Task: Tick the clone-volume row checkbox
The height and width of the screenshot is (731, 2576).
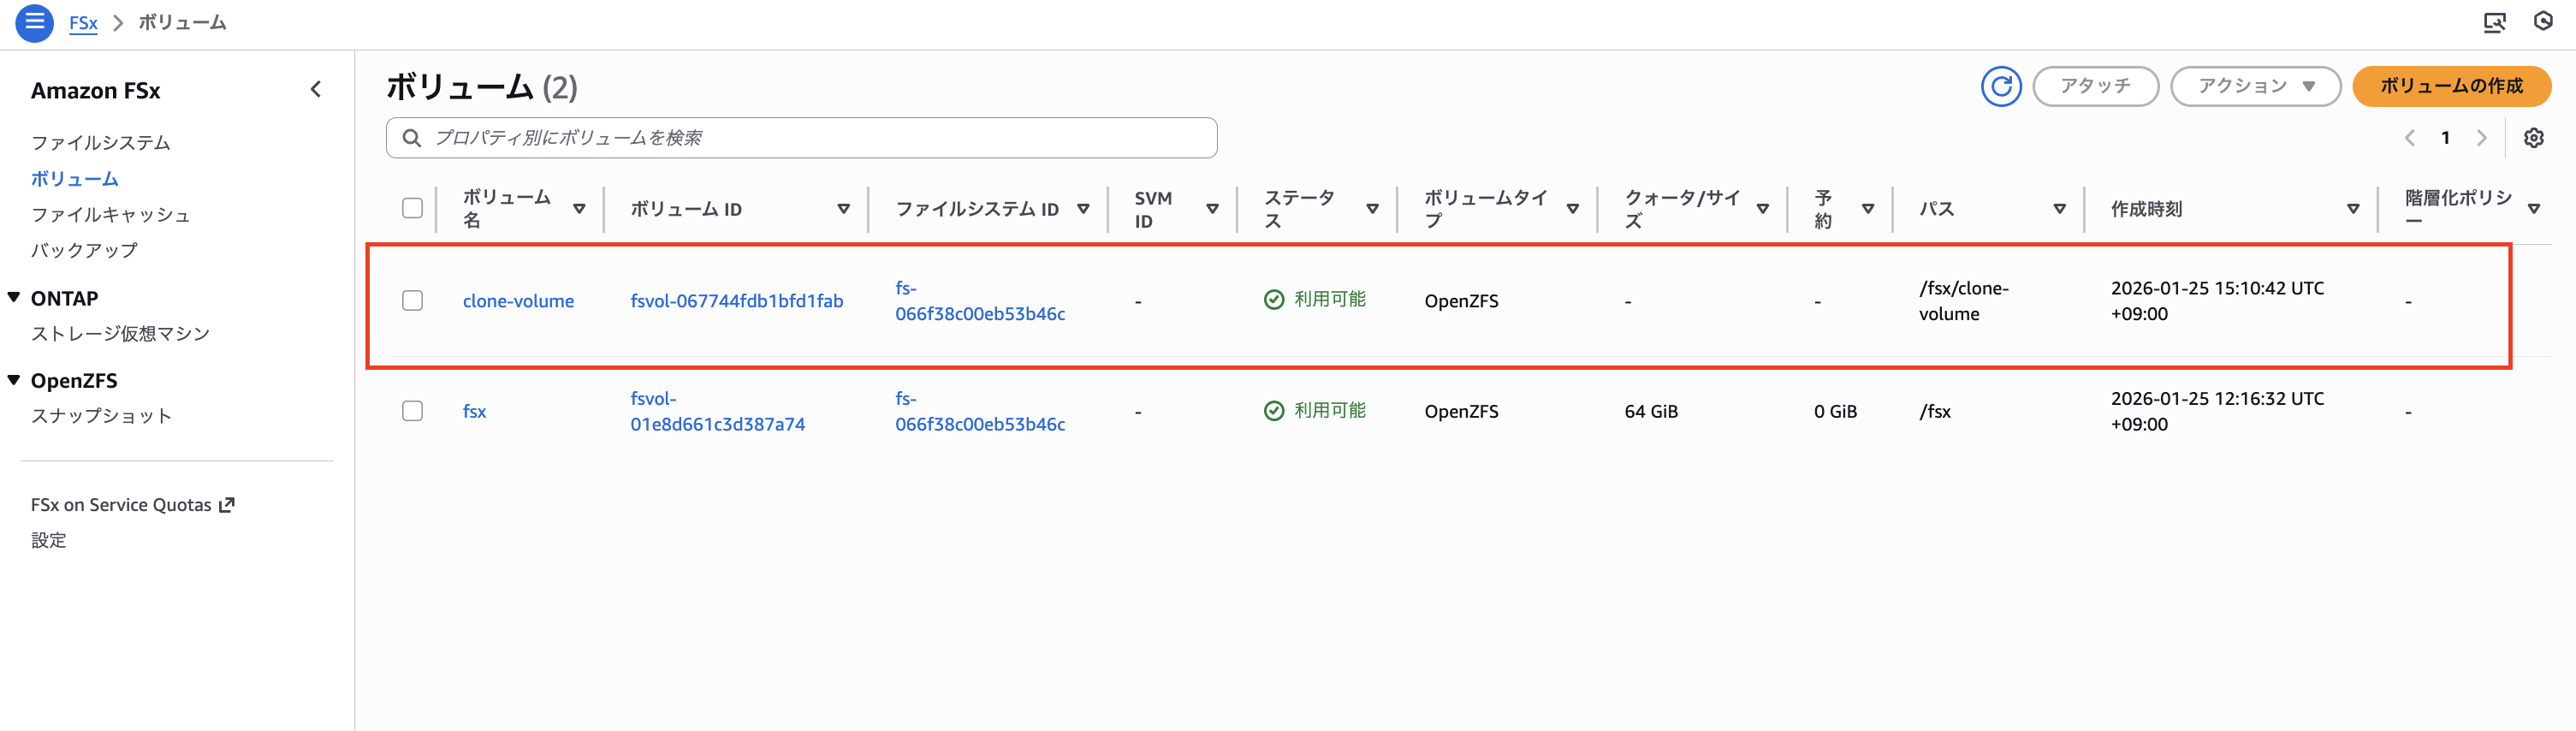Action: pyautogui.click(x=412, y=300)
